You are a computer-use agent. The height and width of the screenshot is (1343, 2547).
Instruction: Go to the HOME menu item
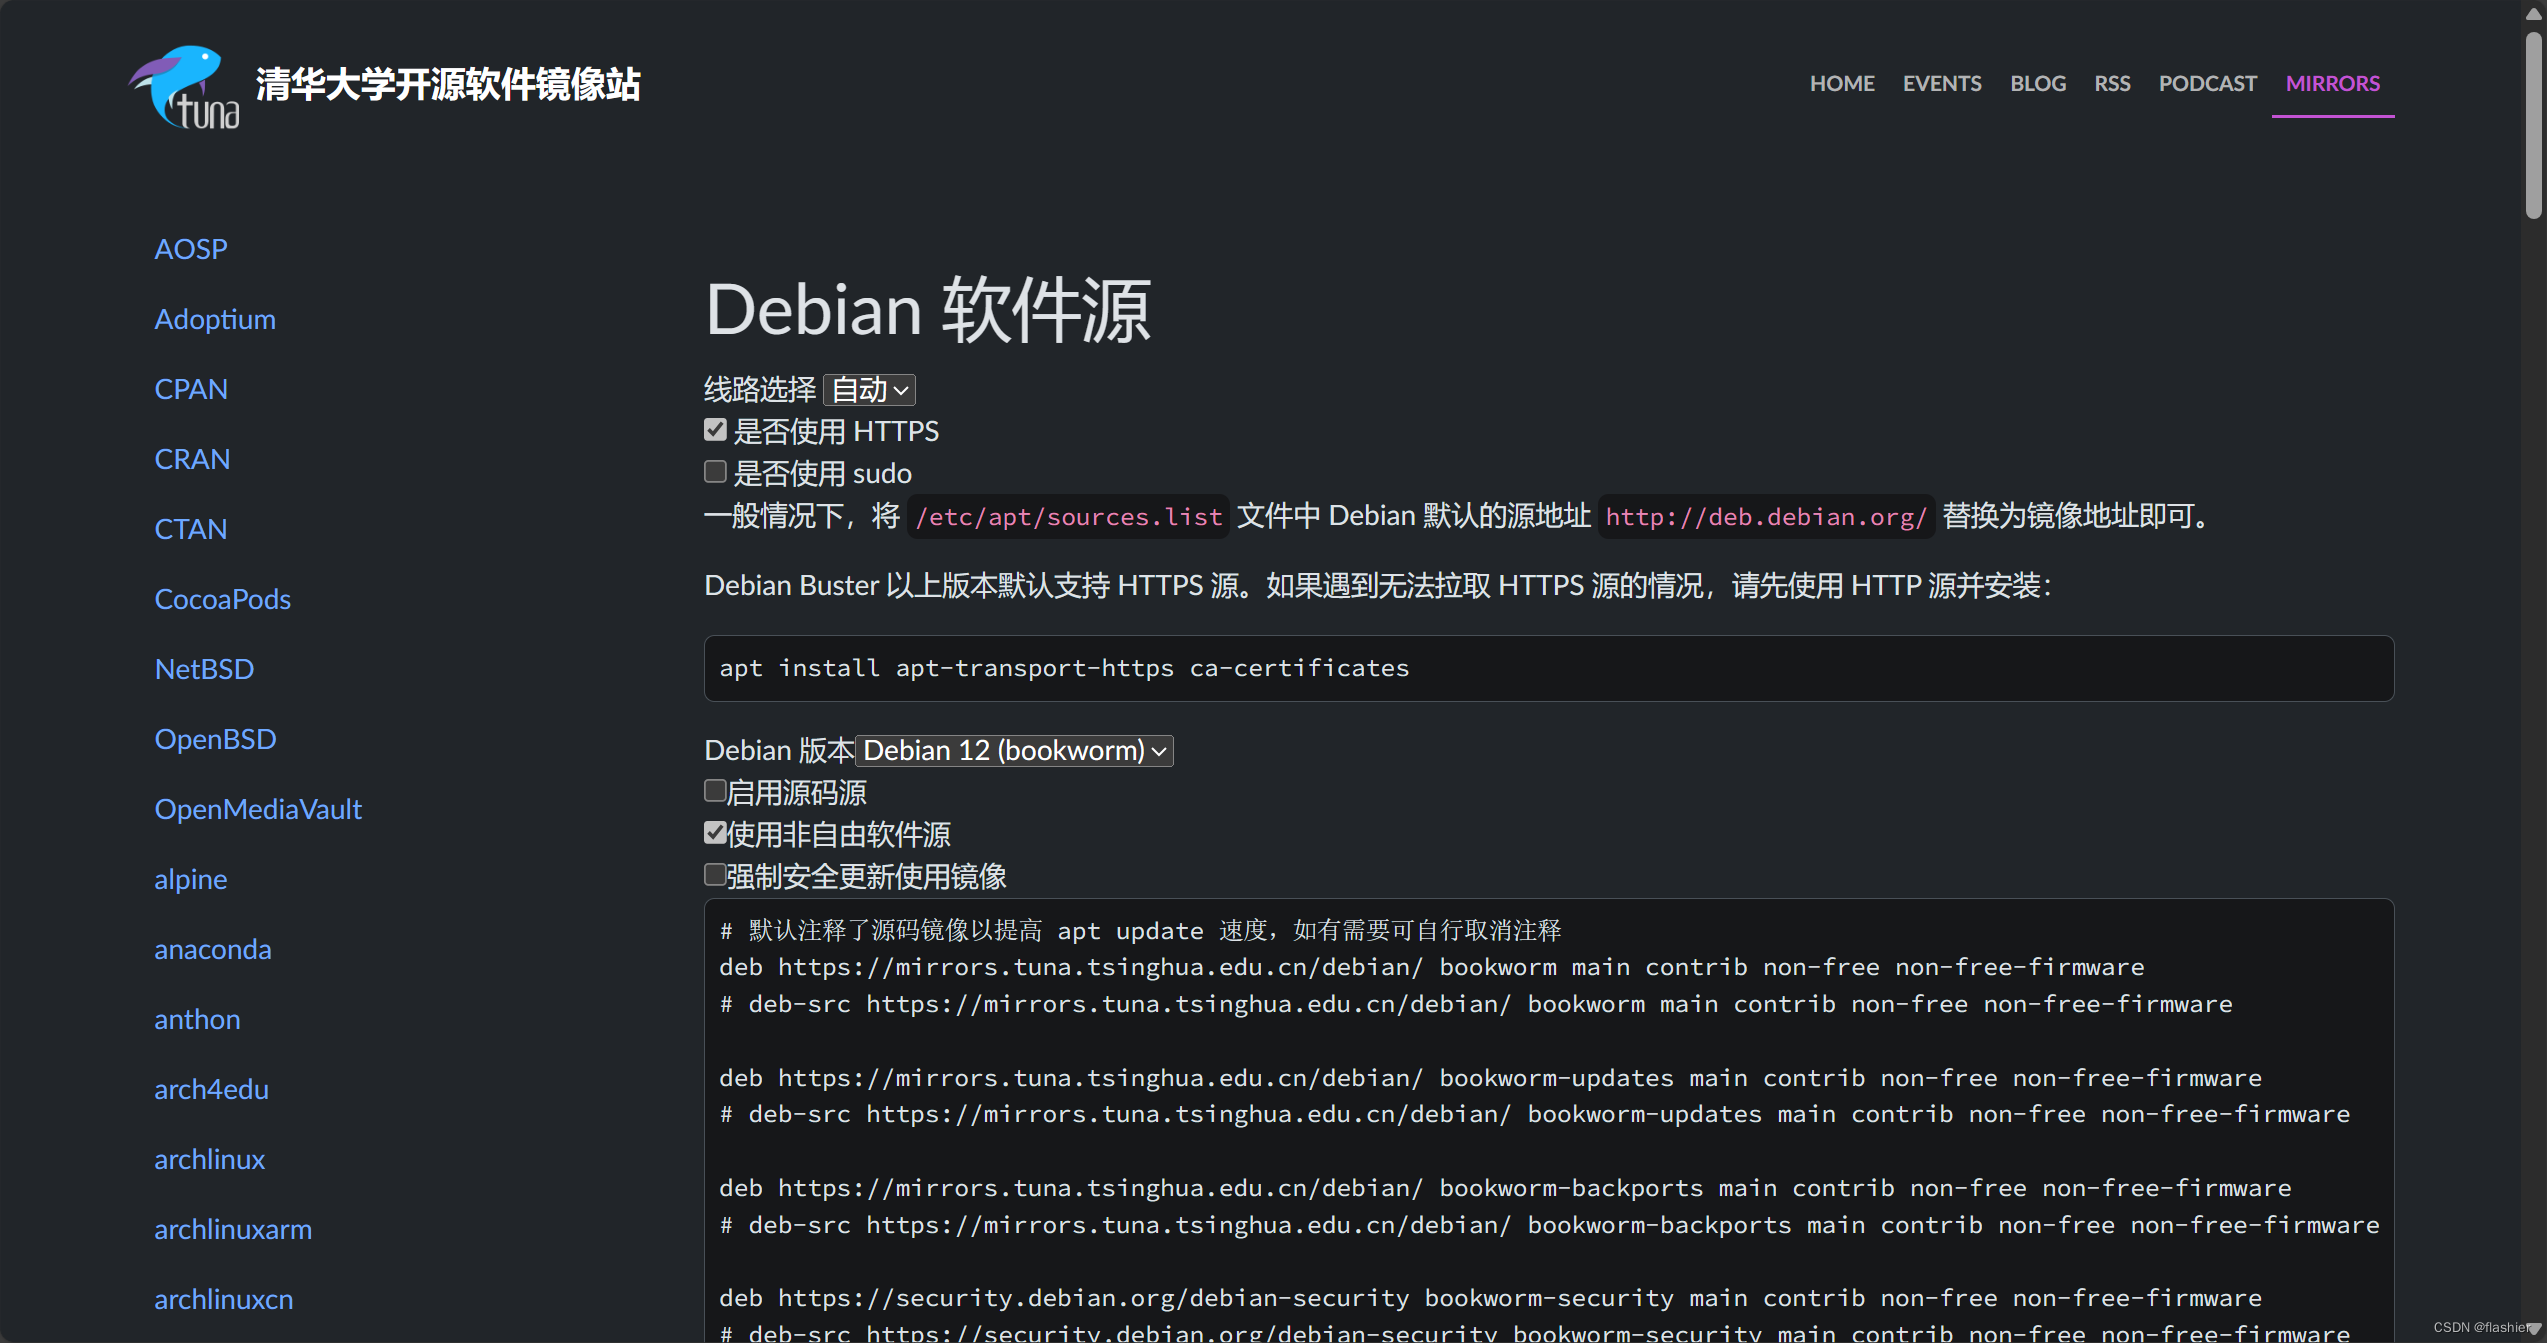(x=1841, y=84)
